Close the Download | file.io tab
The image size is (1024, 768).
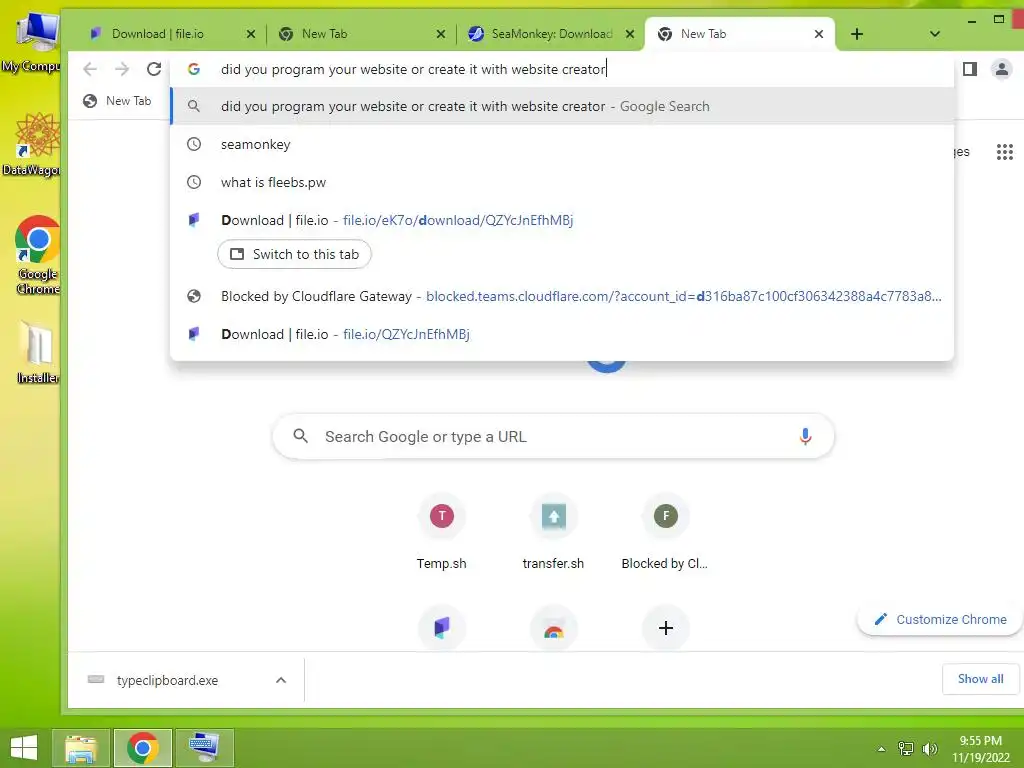251,34
